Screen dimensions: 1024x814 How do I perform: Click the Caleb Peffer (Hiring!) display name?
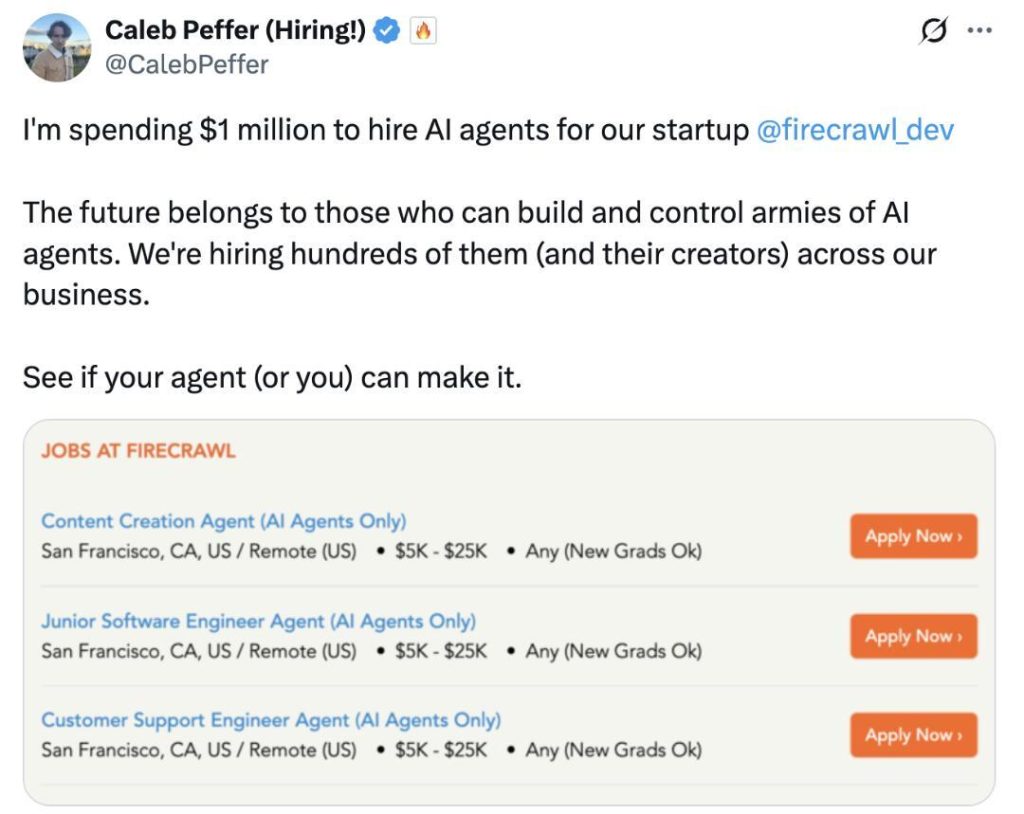coord(235,30)
